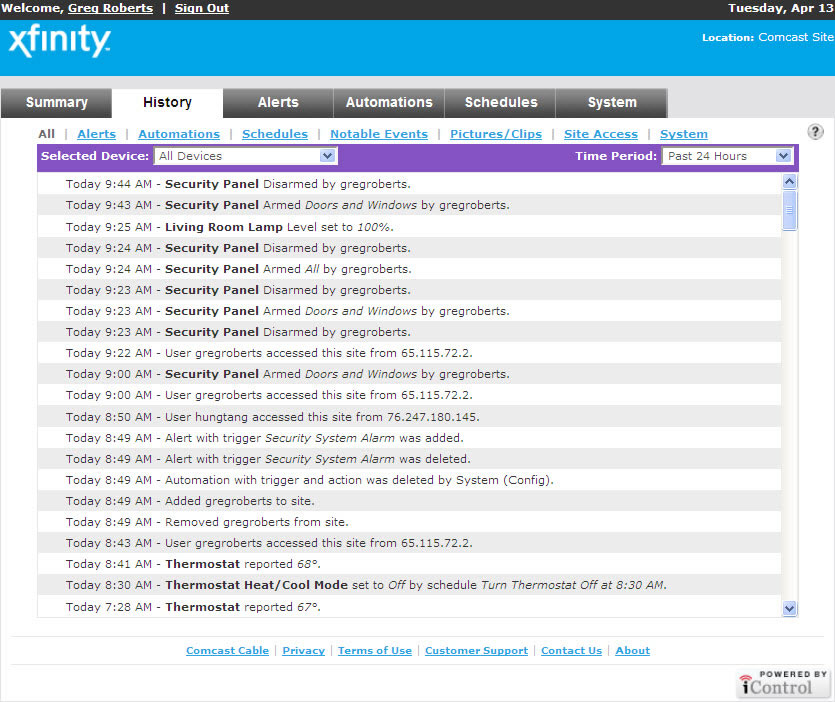
Task: Switch to the Summary tab
Action: [x=56, y=103]
